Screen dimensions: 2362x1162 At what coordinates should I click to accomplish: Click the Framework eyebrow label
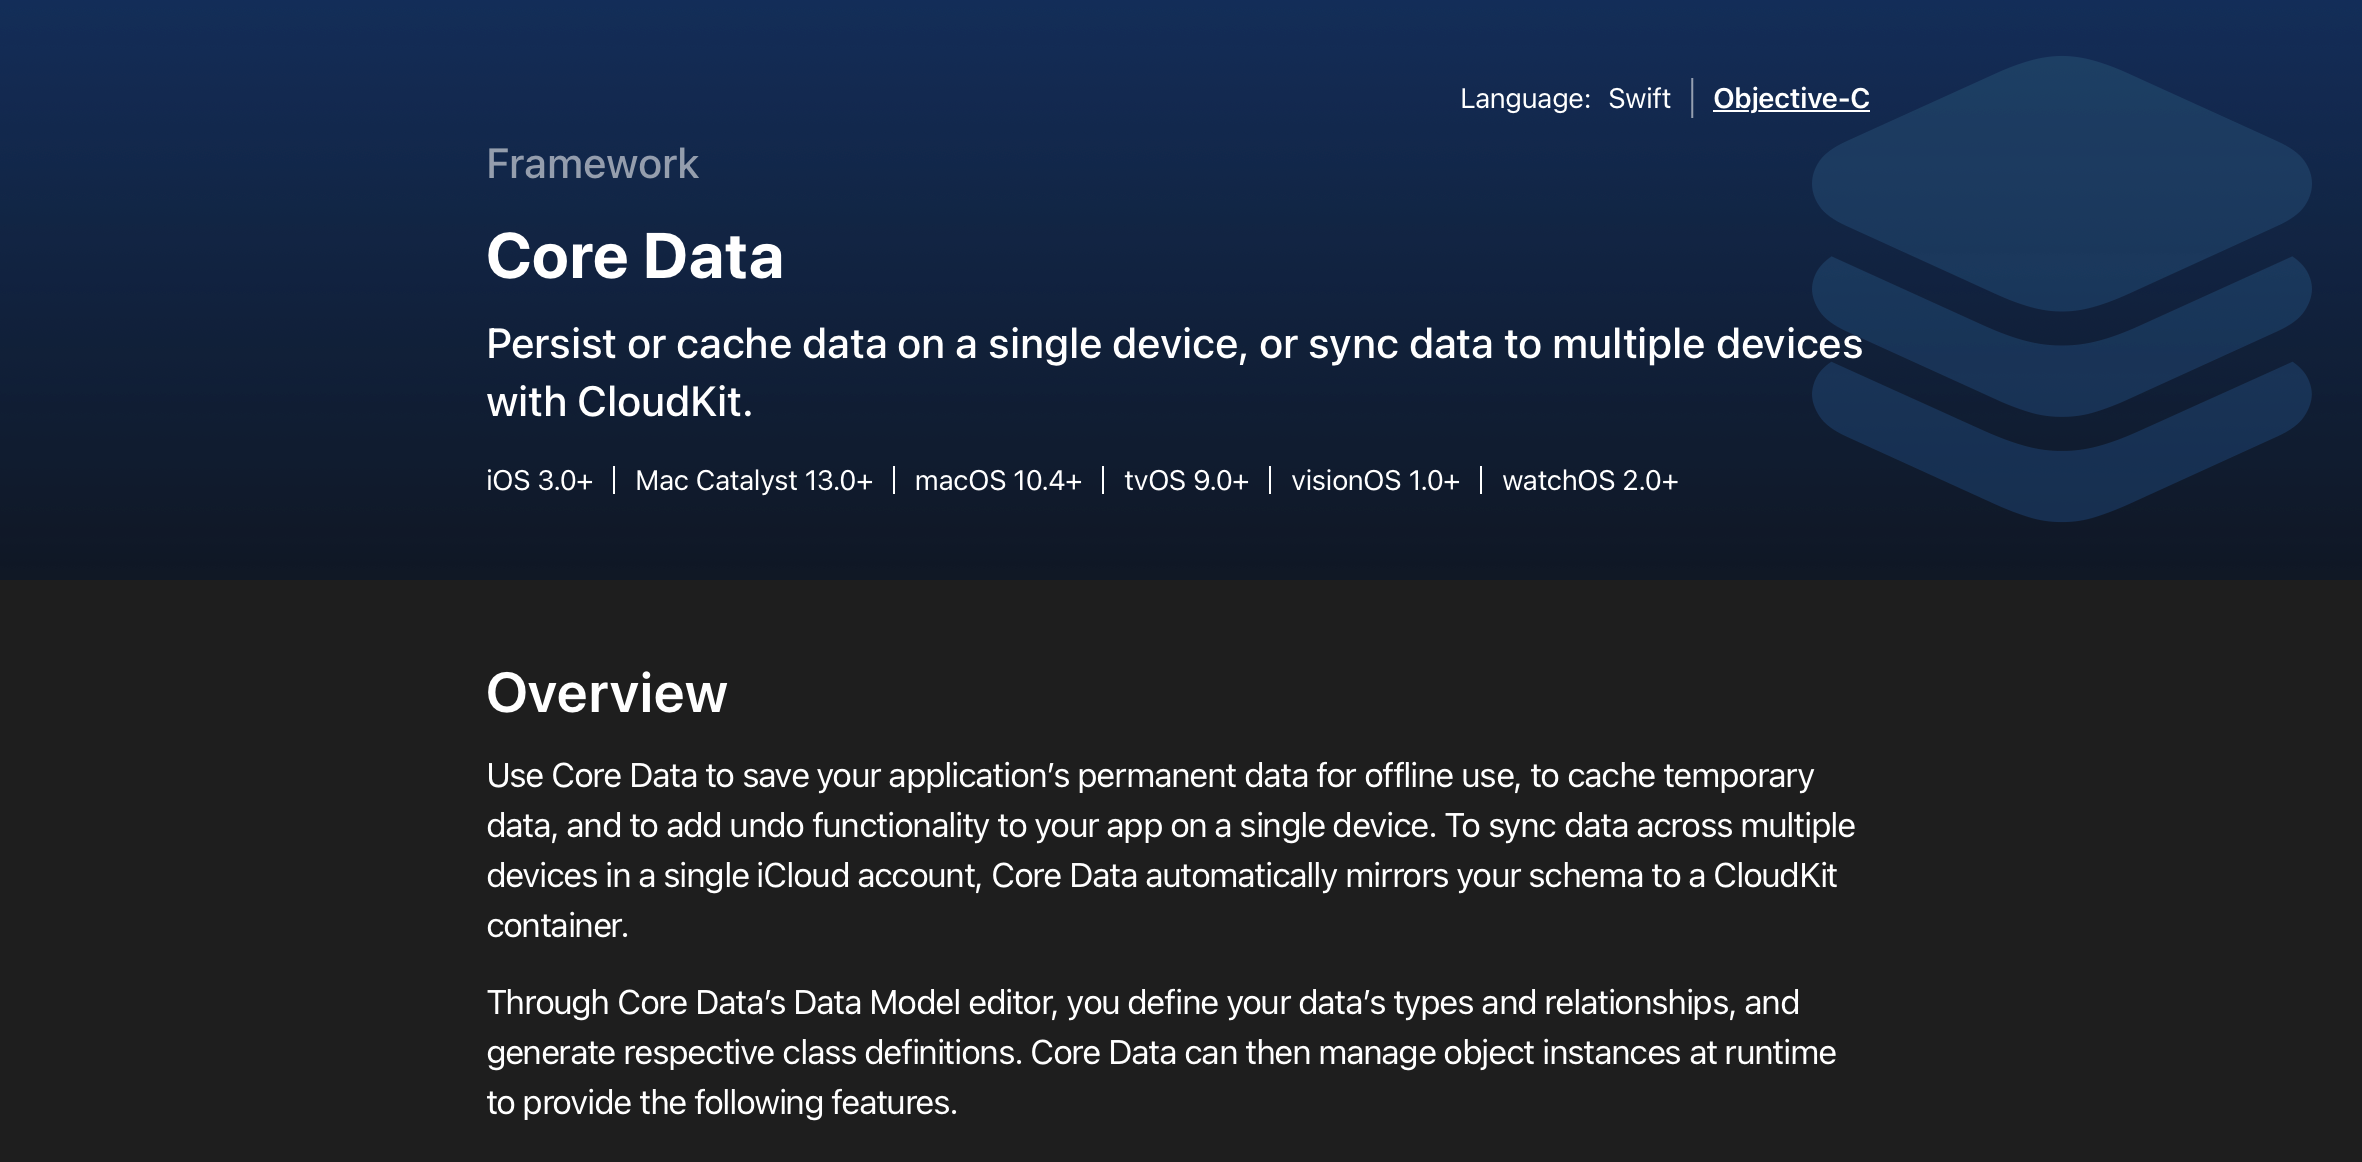tap(592, 164)
